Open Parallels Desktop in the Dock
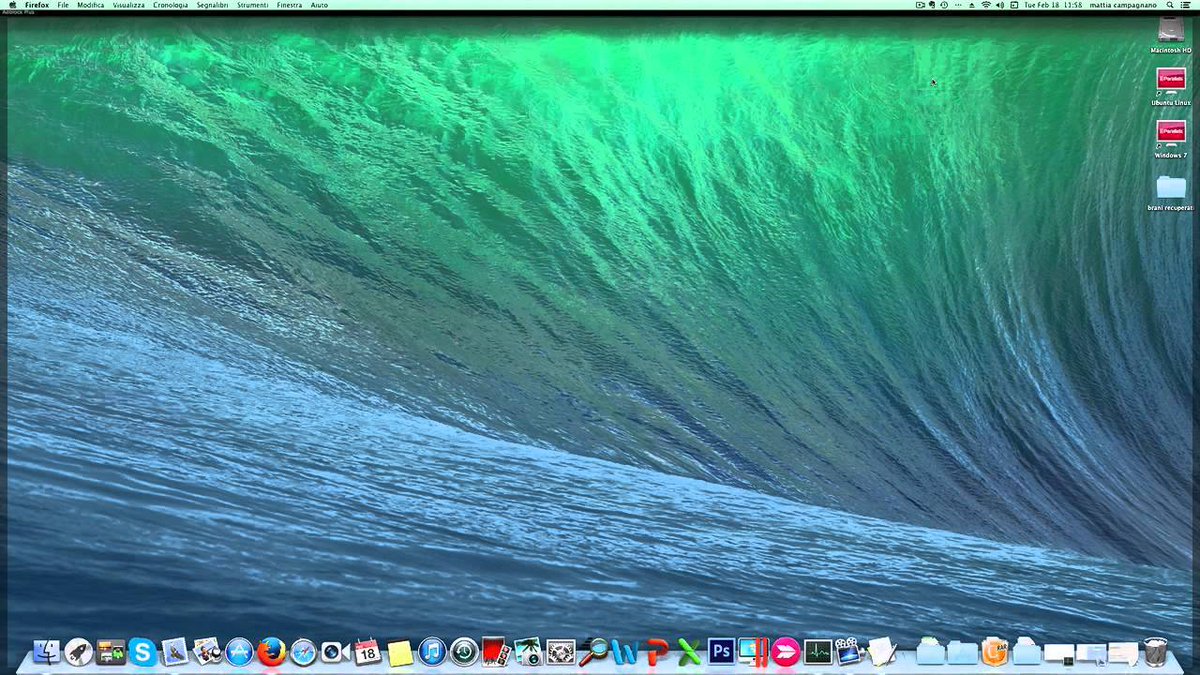Image resolution: width=1200 pixels, height=675 pixels. (x=753, y=653)
